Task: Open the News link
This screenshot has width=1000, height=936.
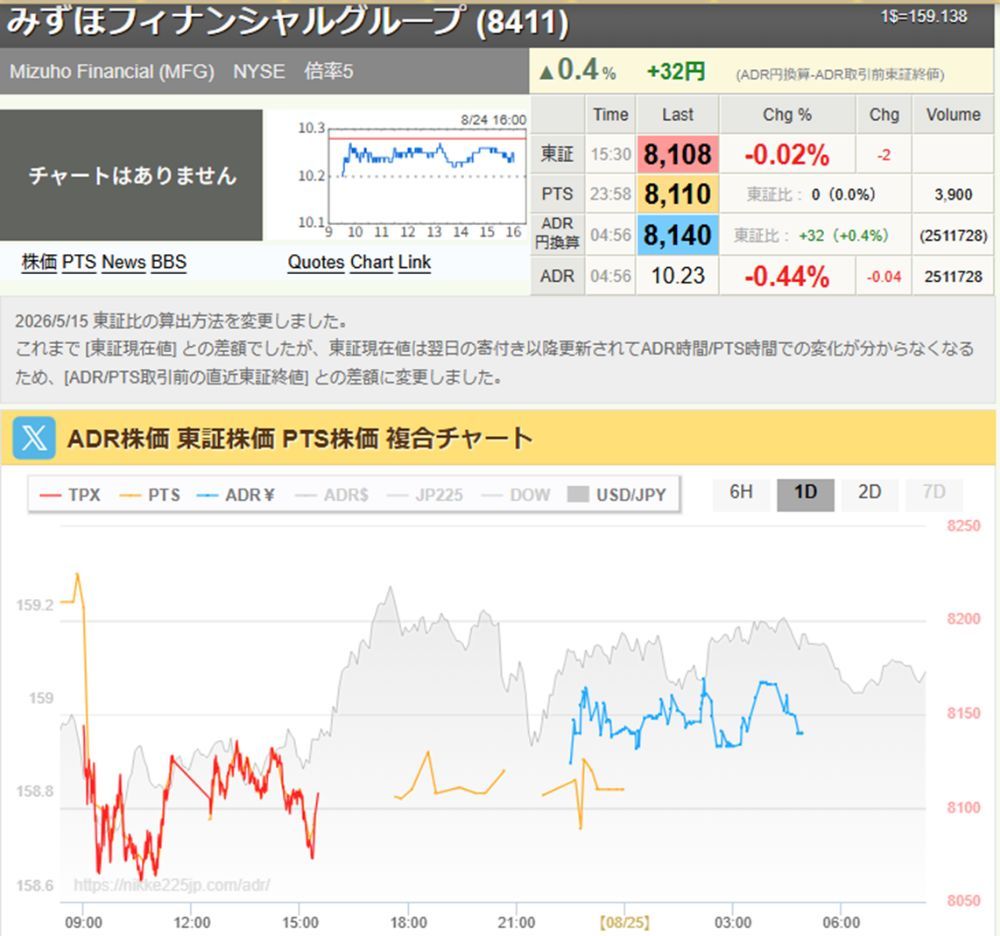Action: coord(124,262)
